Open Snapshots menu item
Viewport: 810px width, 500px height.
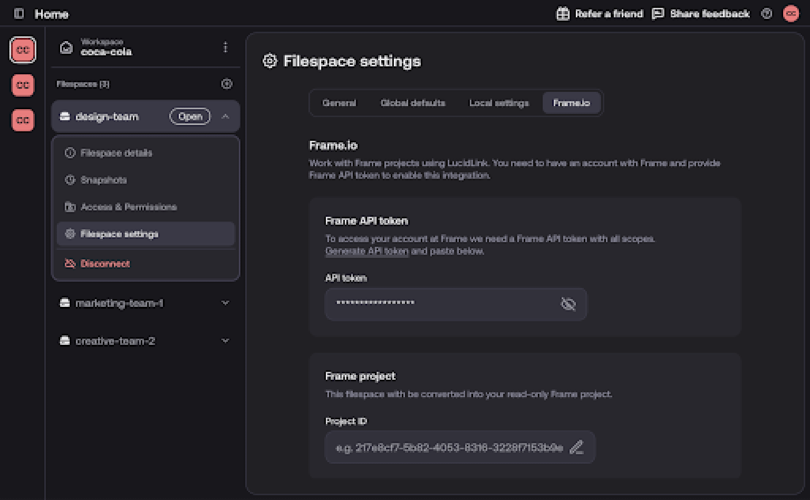coord(146,180)
